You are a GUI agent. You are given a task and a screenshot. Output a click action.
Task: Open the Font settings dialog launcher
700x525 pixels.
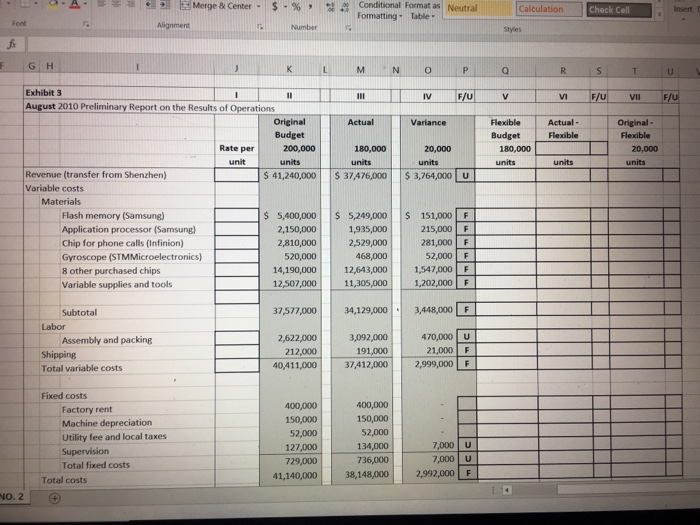coord(86,24)
